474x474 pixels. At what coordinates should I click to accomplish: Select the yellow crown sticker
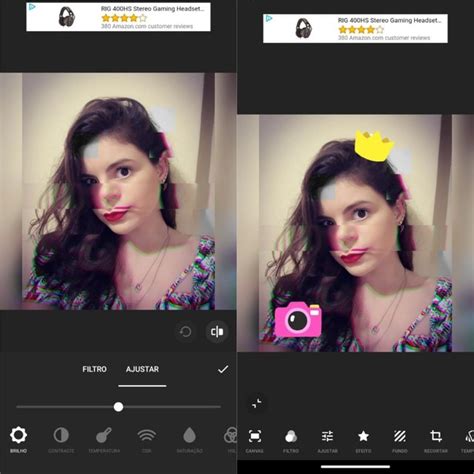point(374,146)
